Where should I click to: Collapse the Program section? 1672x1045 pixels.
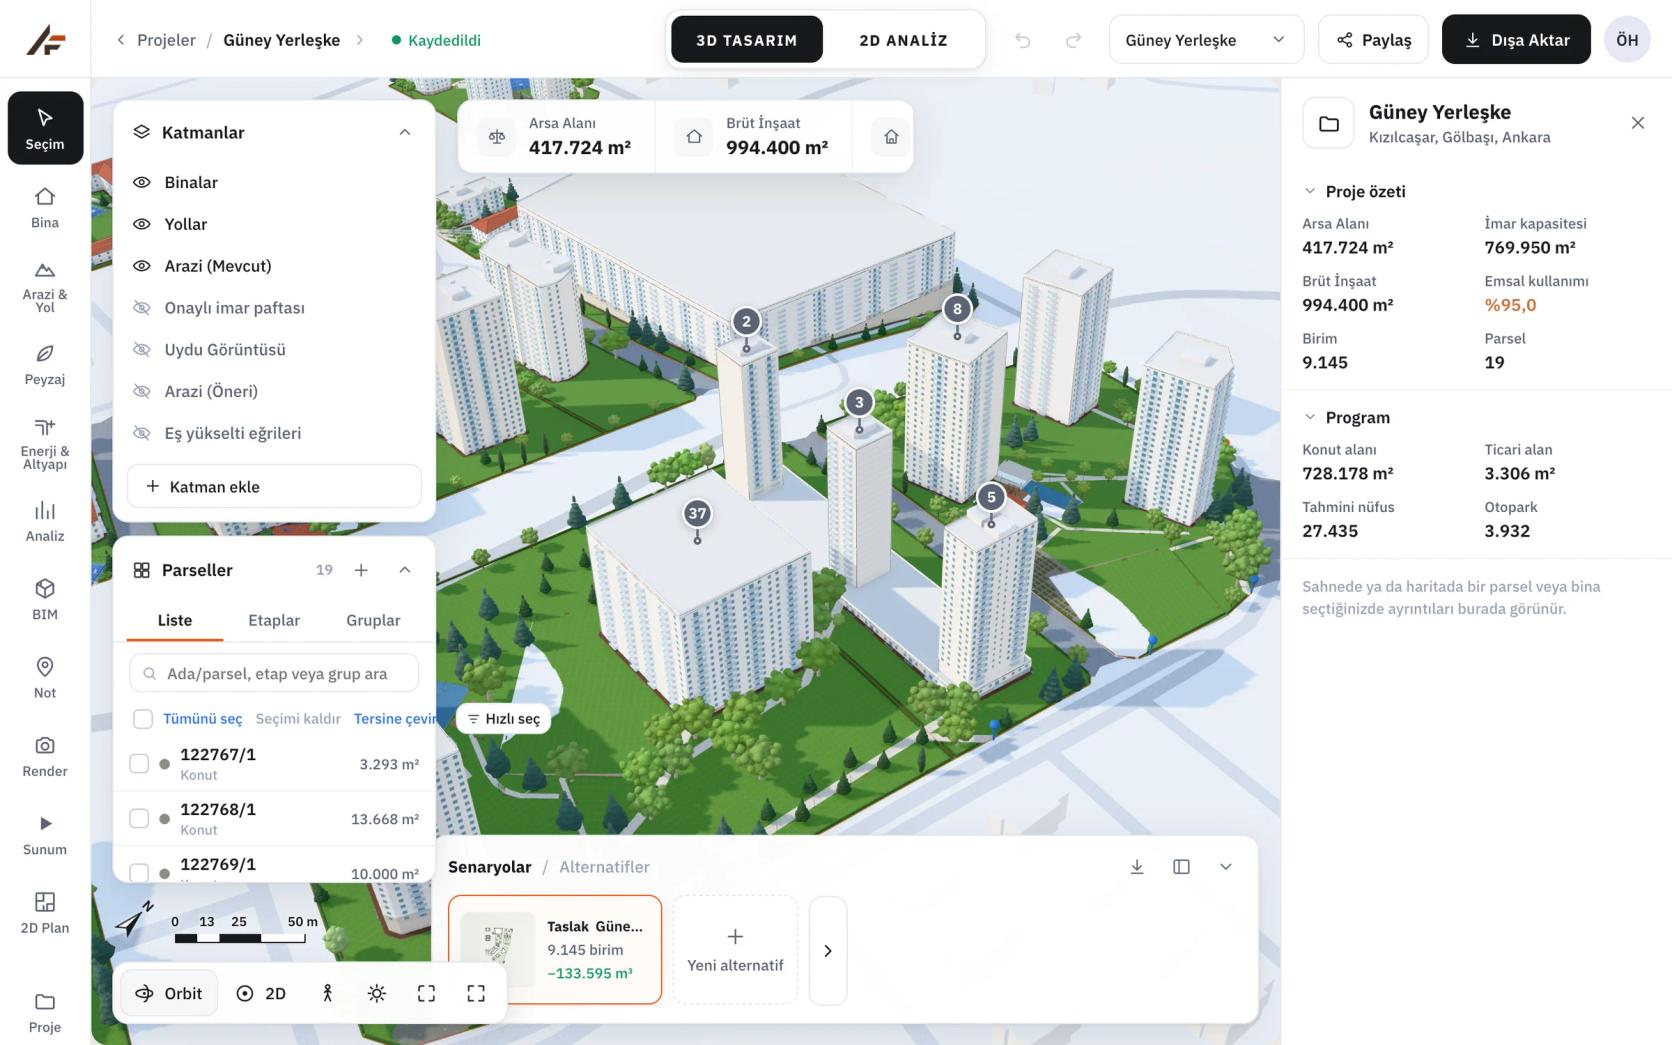click(x=1310, y=417)
